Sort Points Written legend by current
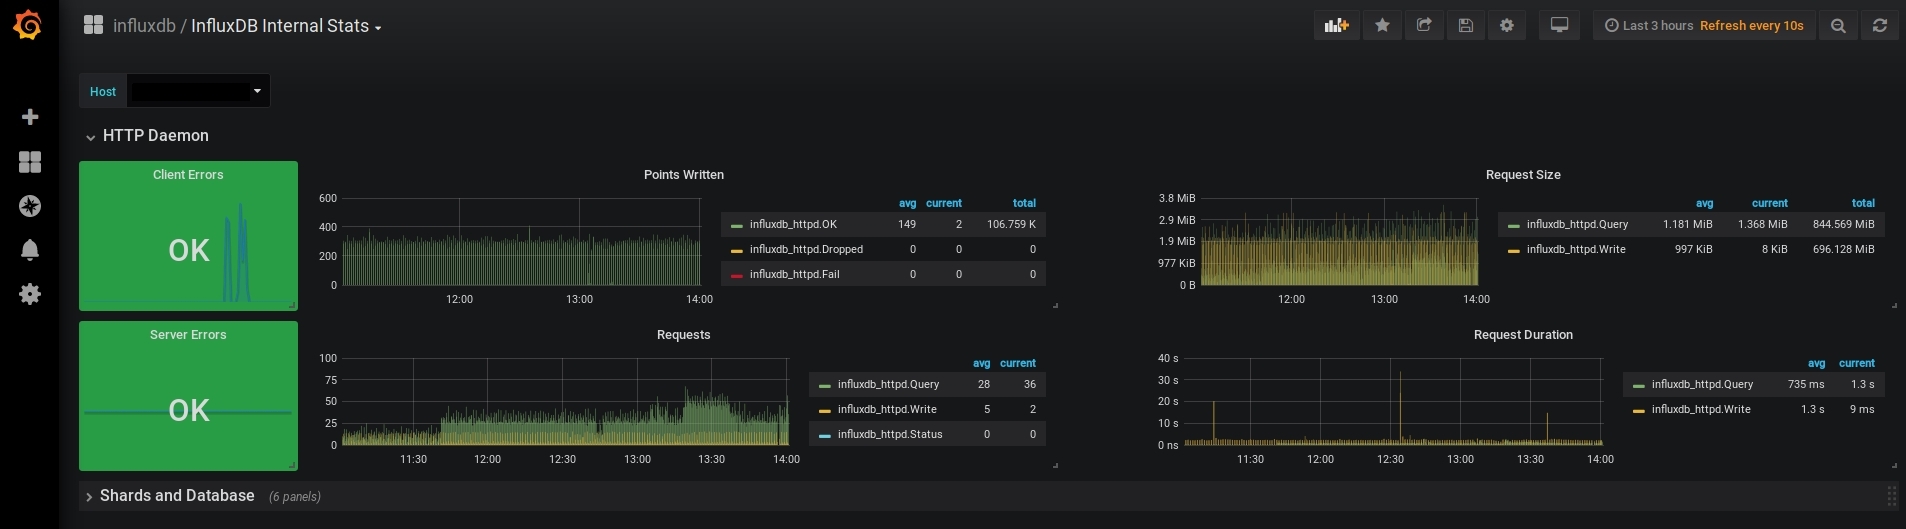This screenshot has width=1906, height=529. [x=943, y=203]
